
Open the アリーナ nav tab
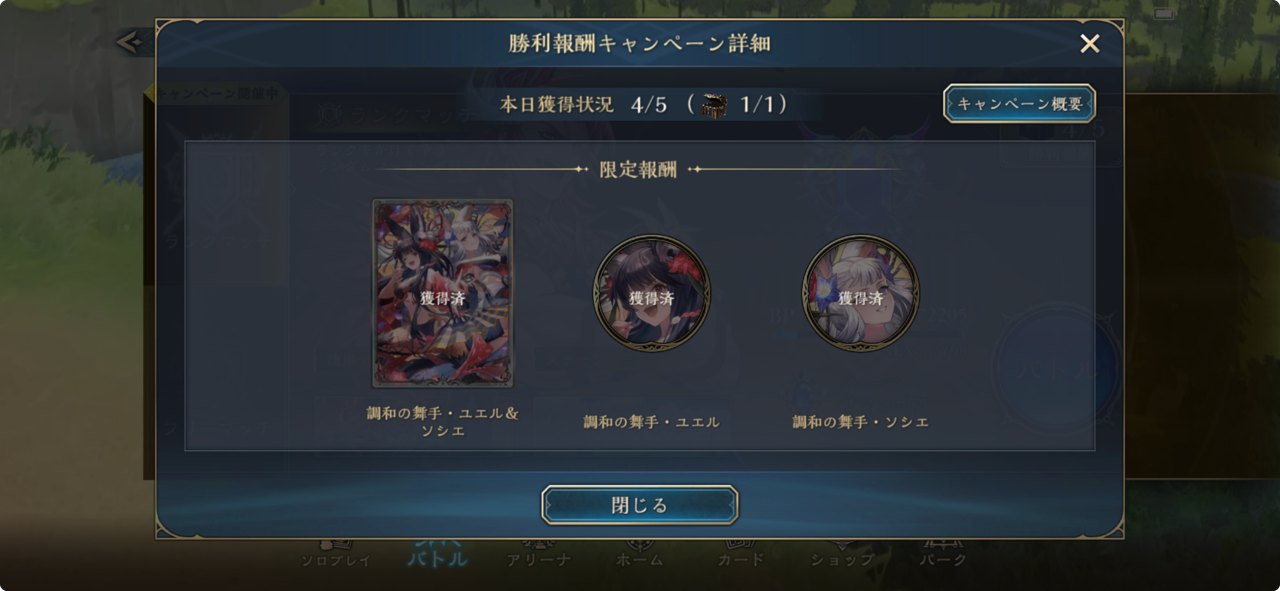pyautogui.click(x=539, y=560)
